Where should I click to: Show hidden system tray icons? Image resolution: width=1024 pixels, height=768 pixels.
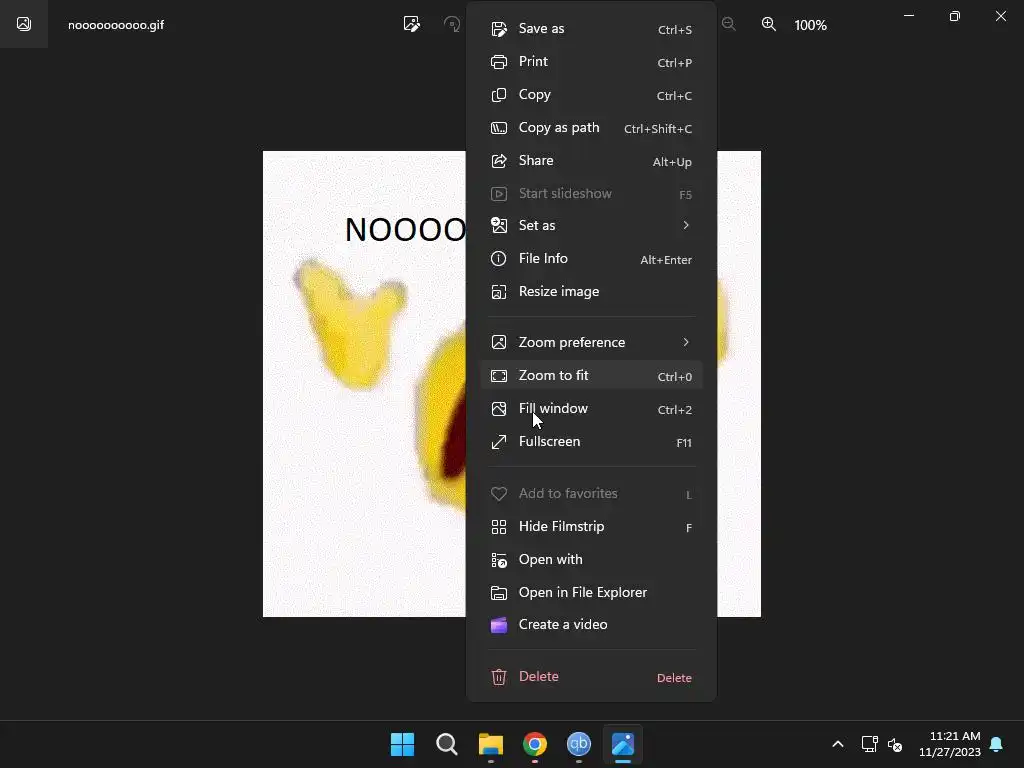click(838, 744)
